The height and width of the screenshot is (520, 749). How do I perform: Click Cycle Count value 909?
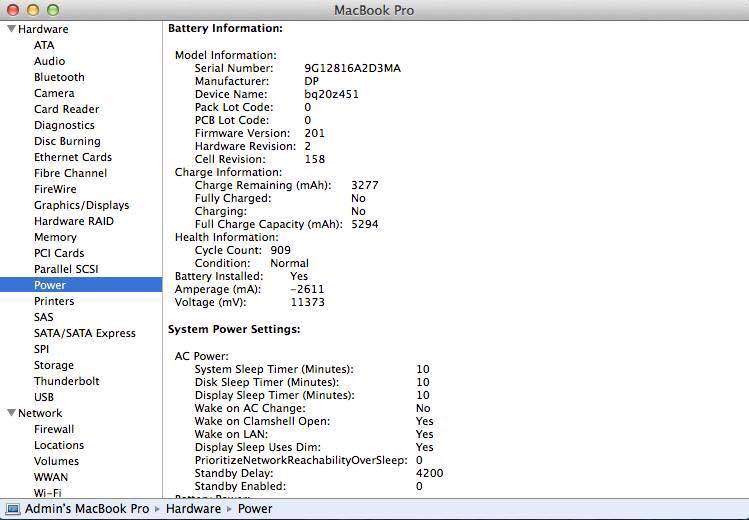click(280, 250)
